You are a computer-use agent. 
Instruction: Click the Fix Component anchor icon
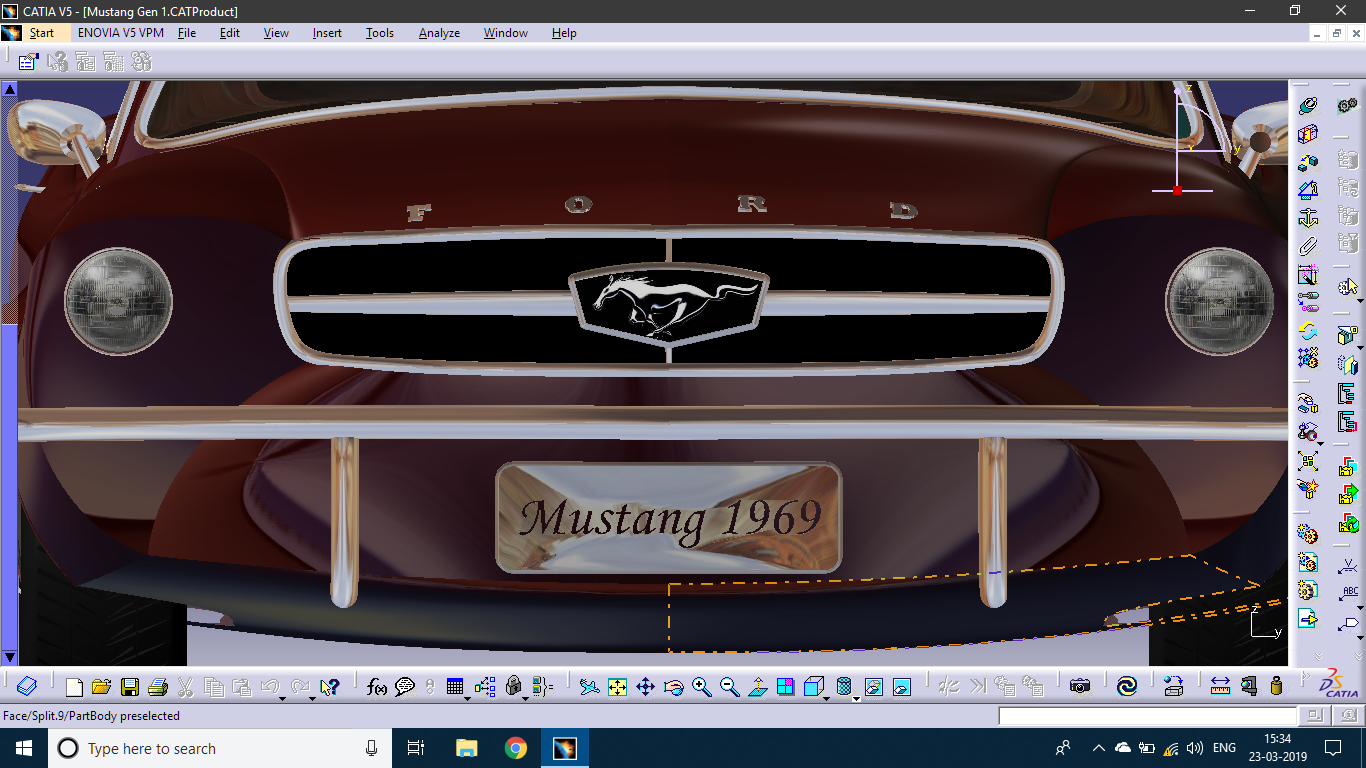pyautogui.click(x=1308, y=217)
